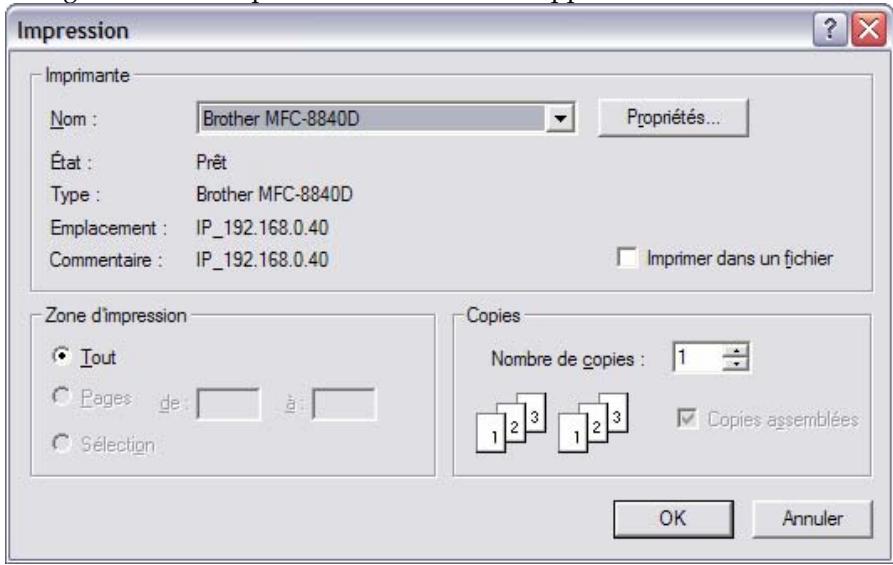Select the Sélection radio button
The height and width of the screenshot is (565, 893).
pyautogui.click(x=61, y=443)
